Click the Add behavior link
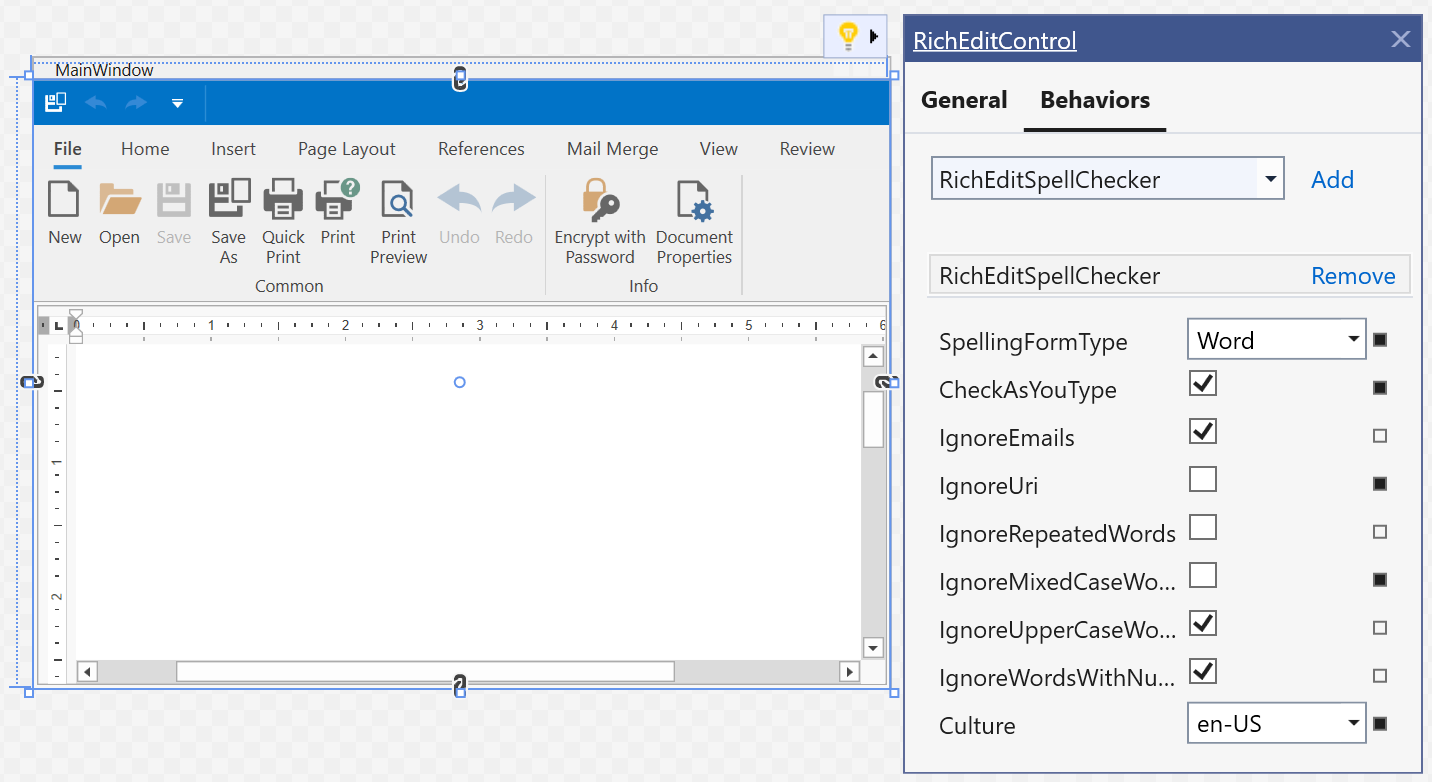Image resolution: width=1432 pixels, height=782 pixels. coord(1332,180)
